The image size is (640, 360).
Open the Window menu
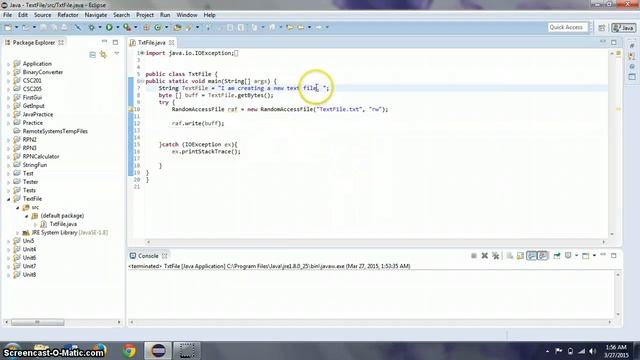(x=187, y=15)
